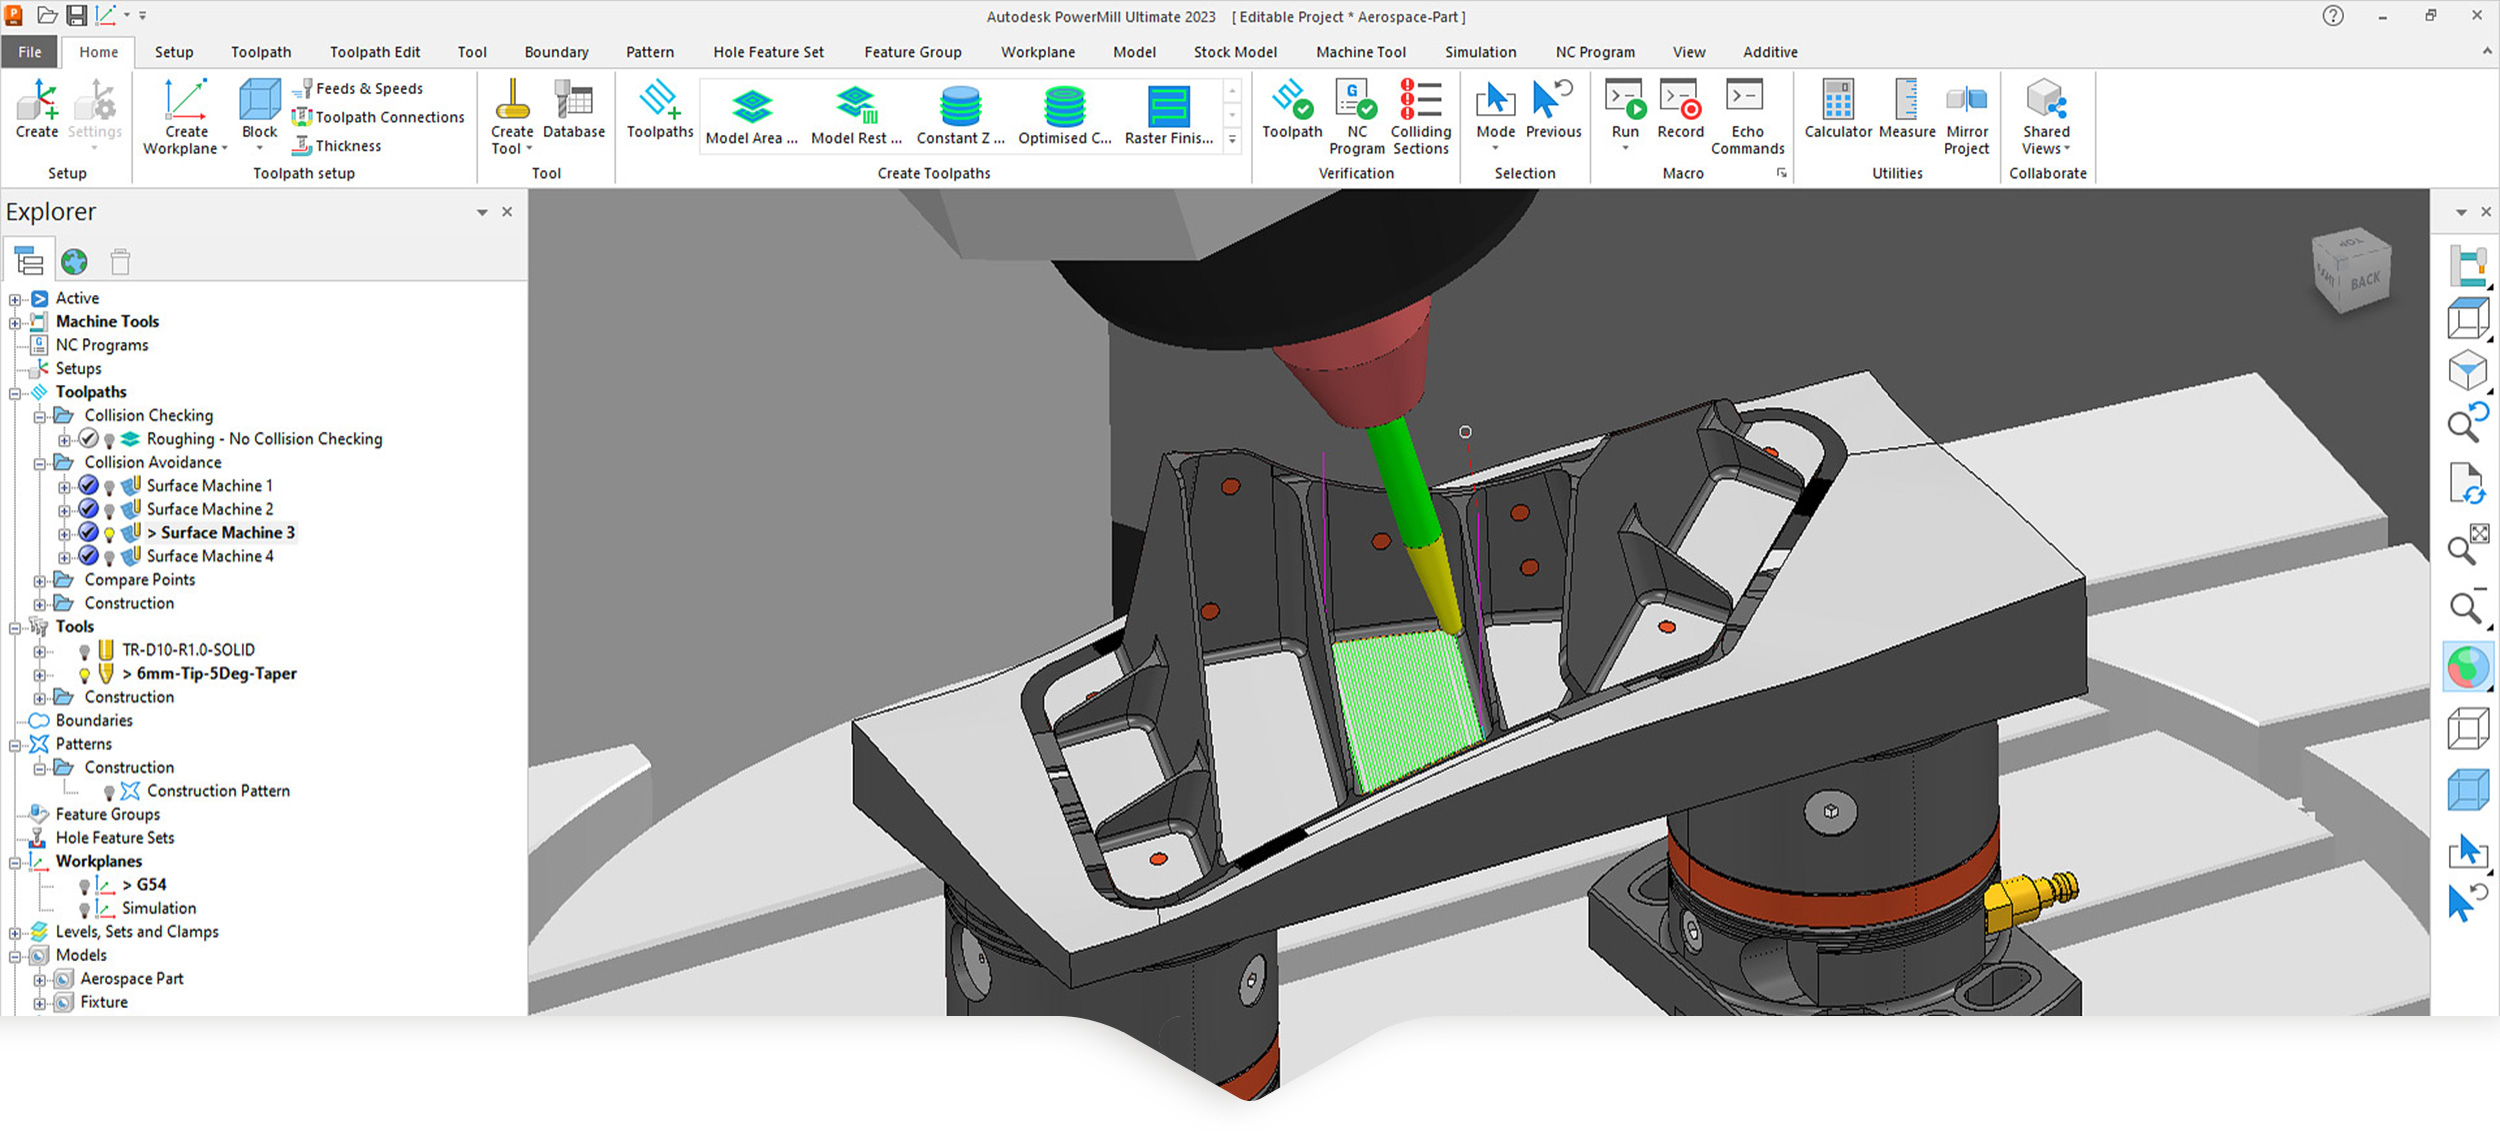Click the Feeds & Speeds button

click(358, 88)
